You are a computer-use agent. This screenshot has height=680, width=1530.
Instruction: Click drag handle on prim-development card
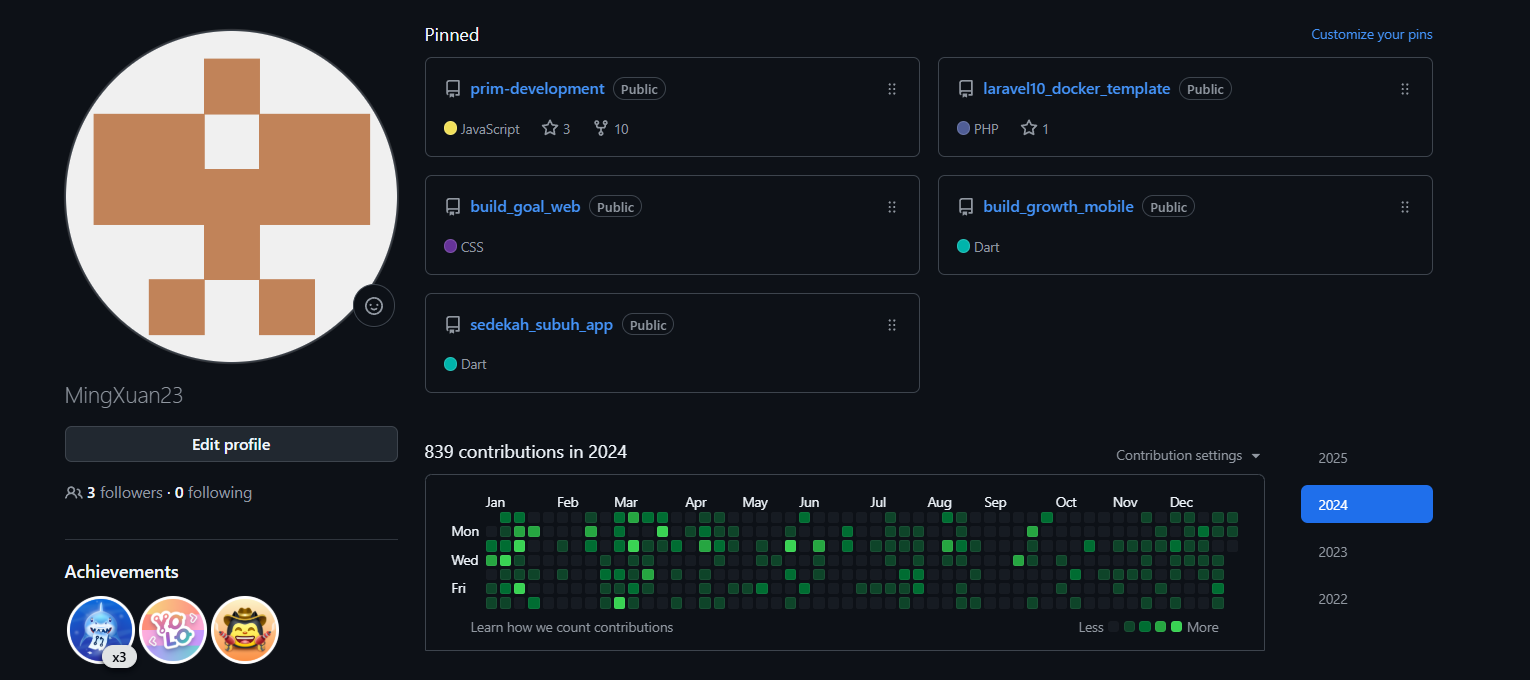[892, 89]
